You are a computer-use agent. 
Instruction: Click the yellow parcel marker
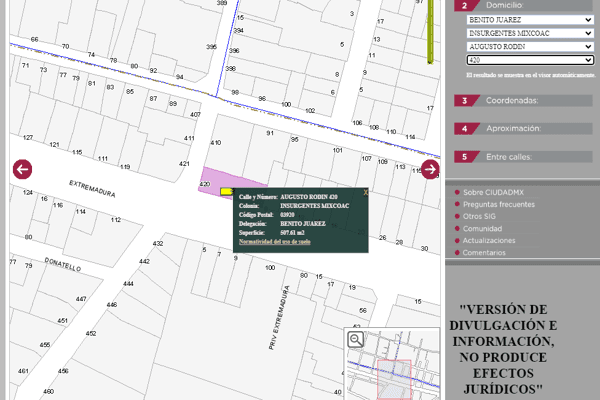tap(227, 191)
